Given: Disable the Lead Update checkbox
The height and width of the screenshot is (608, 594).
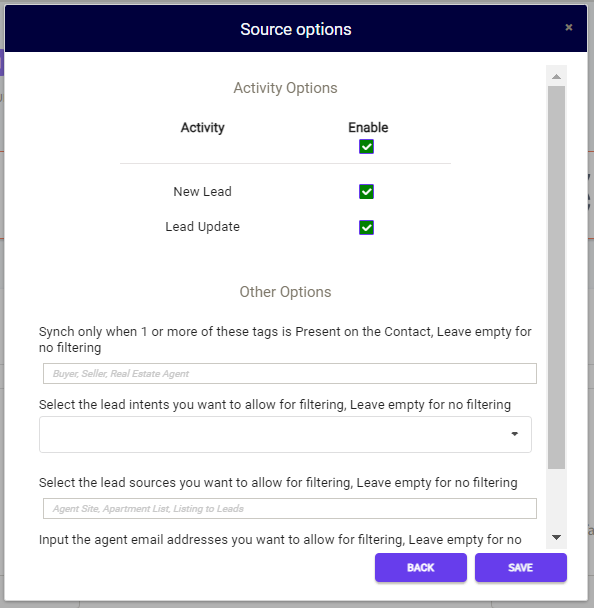Looking at the screenshot, I should [366, 227].
